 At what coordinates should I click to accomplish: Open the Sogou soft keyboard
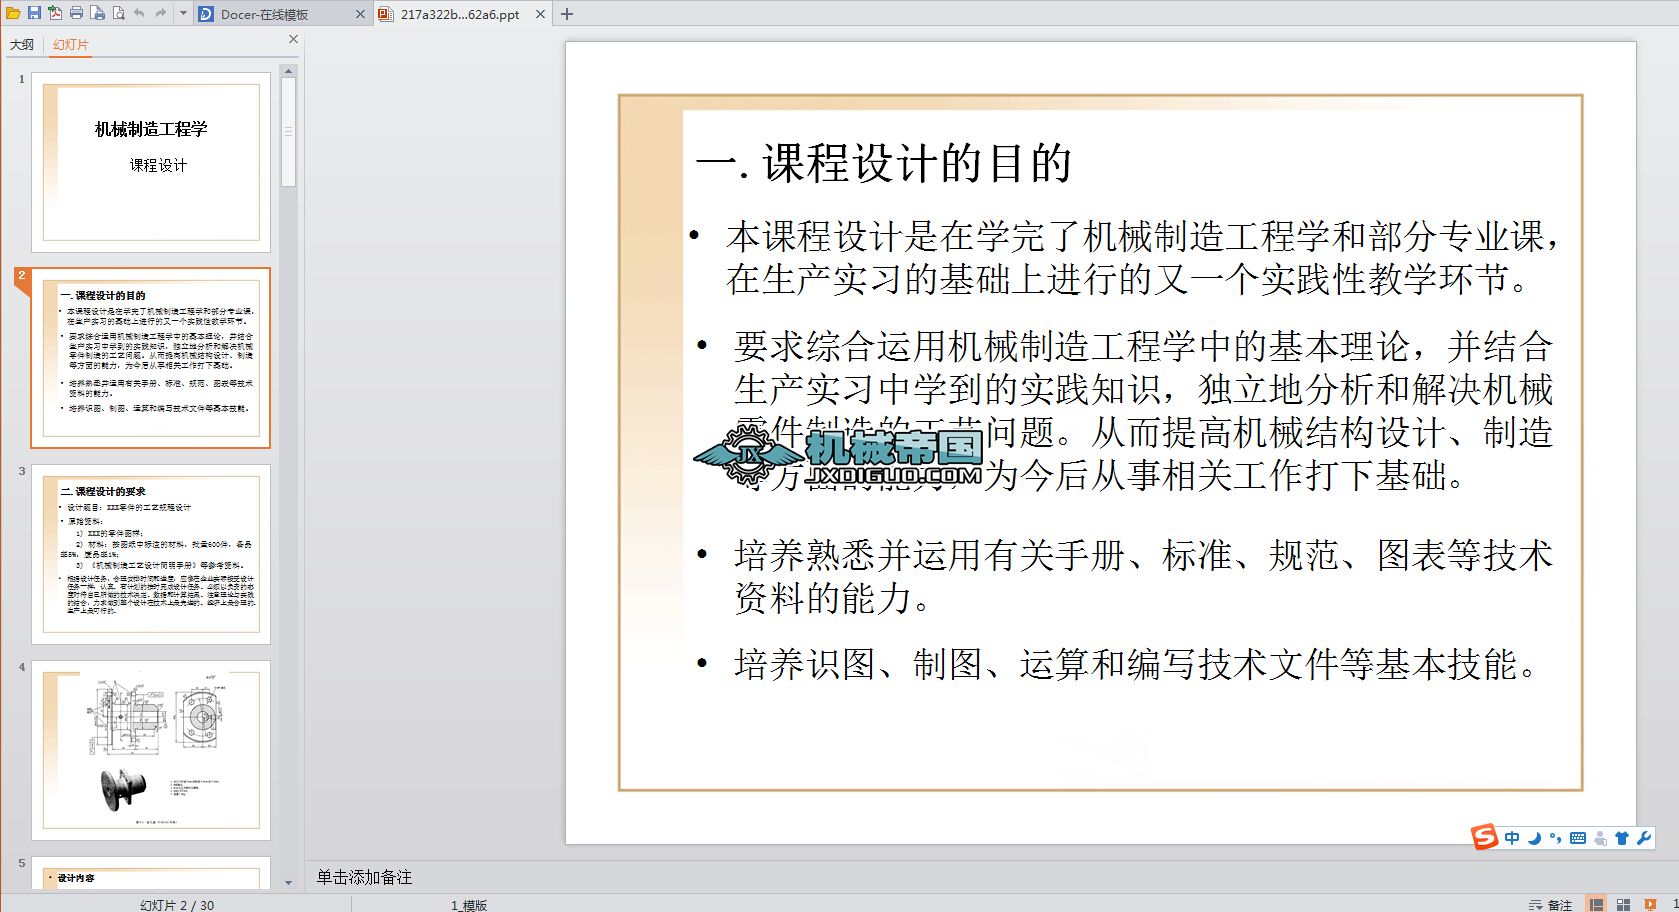[1578, 838]
